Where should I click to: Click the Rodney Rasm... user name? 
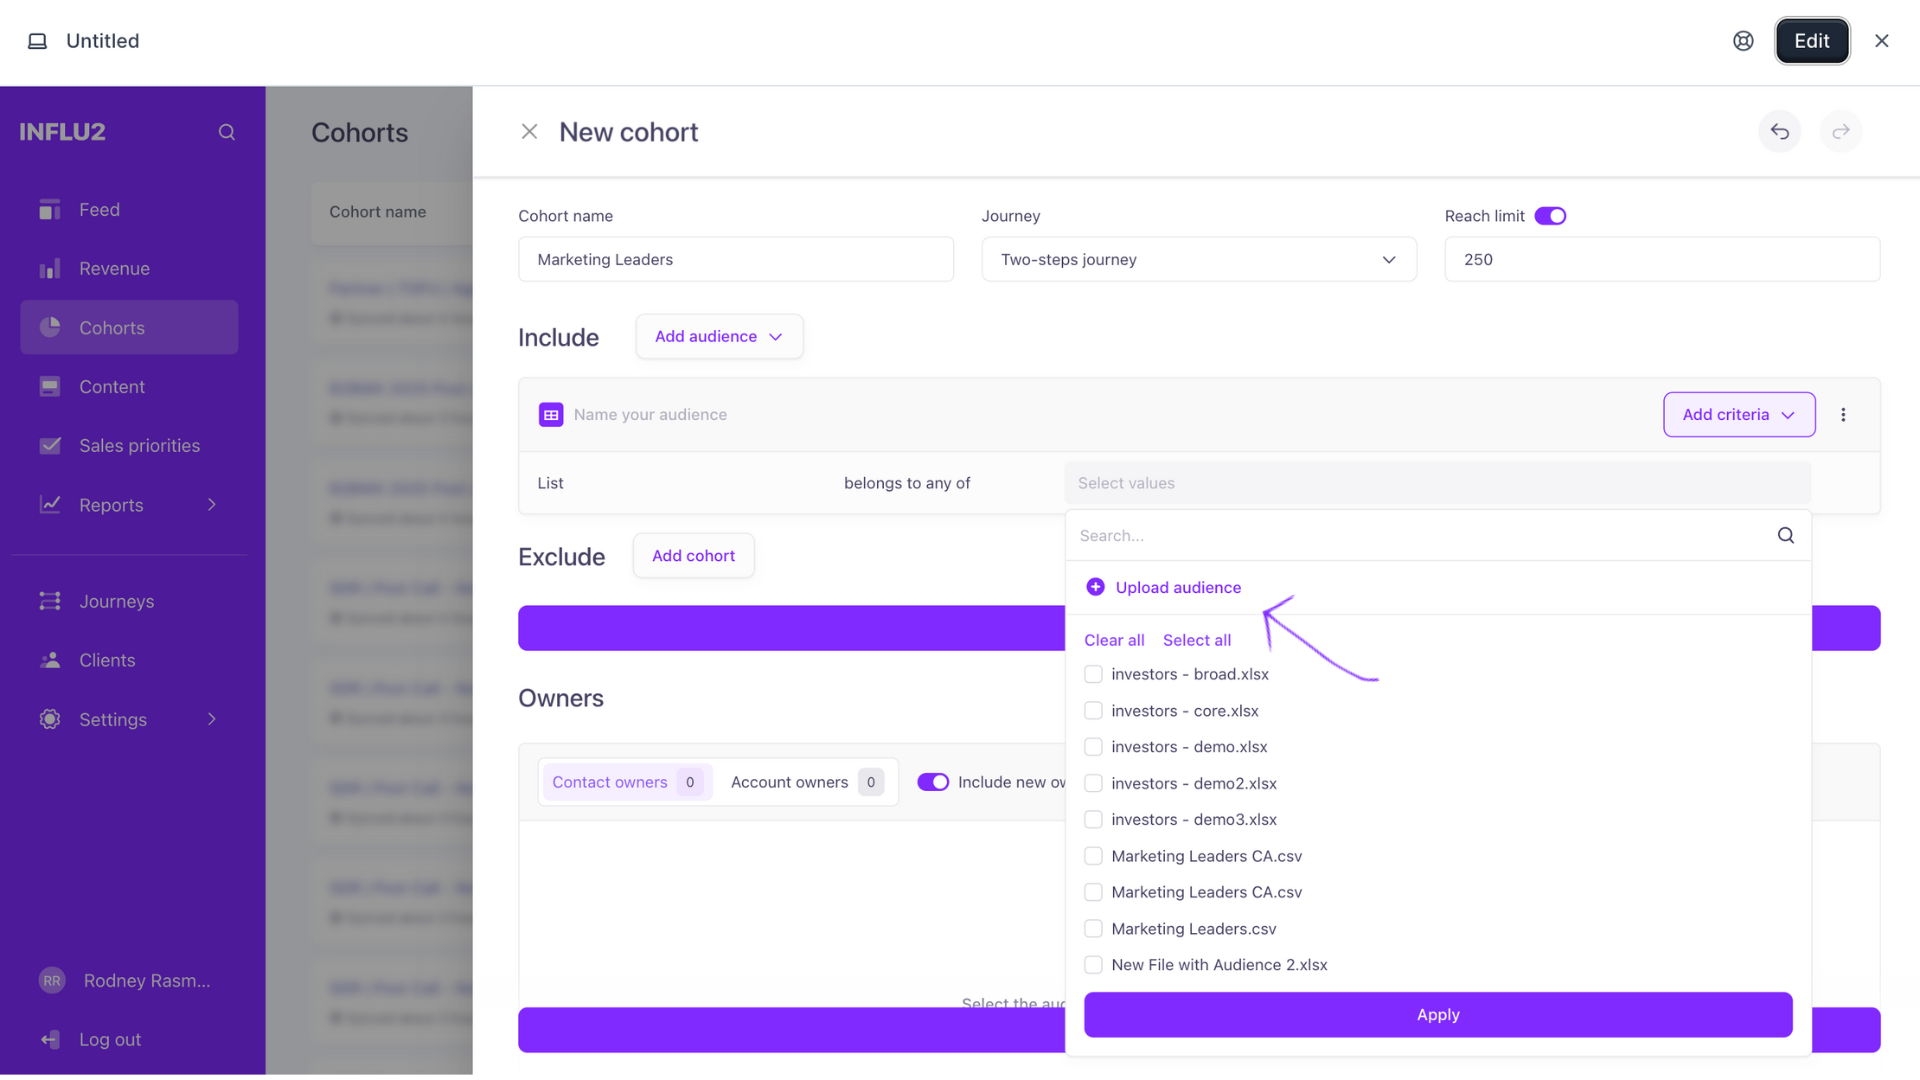147,981
